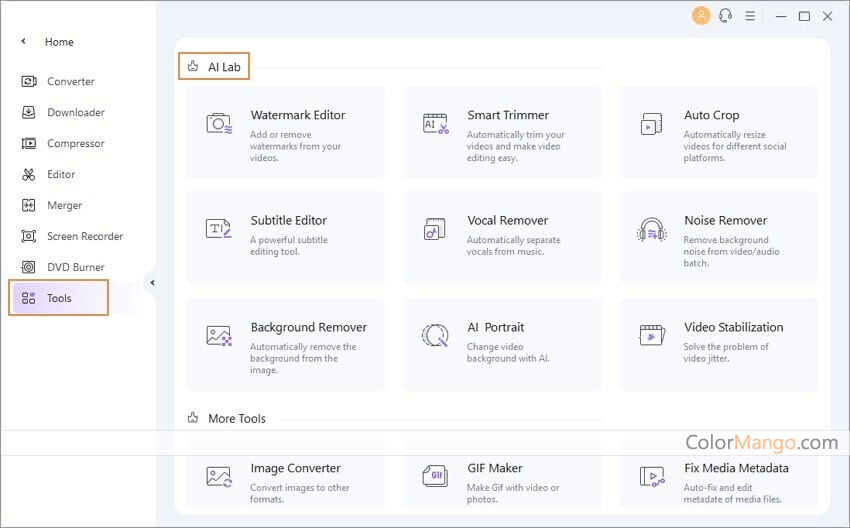The width and height of the screenshot is (850, 528).
Task: Open the support headset icon
Action: point(725,16)
